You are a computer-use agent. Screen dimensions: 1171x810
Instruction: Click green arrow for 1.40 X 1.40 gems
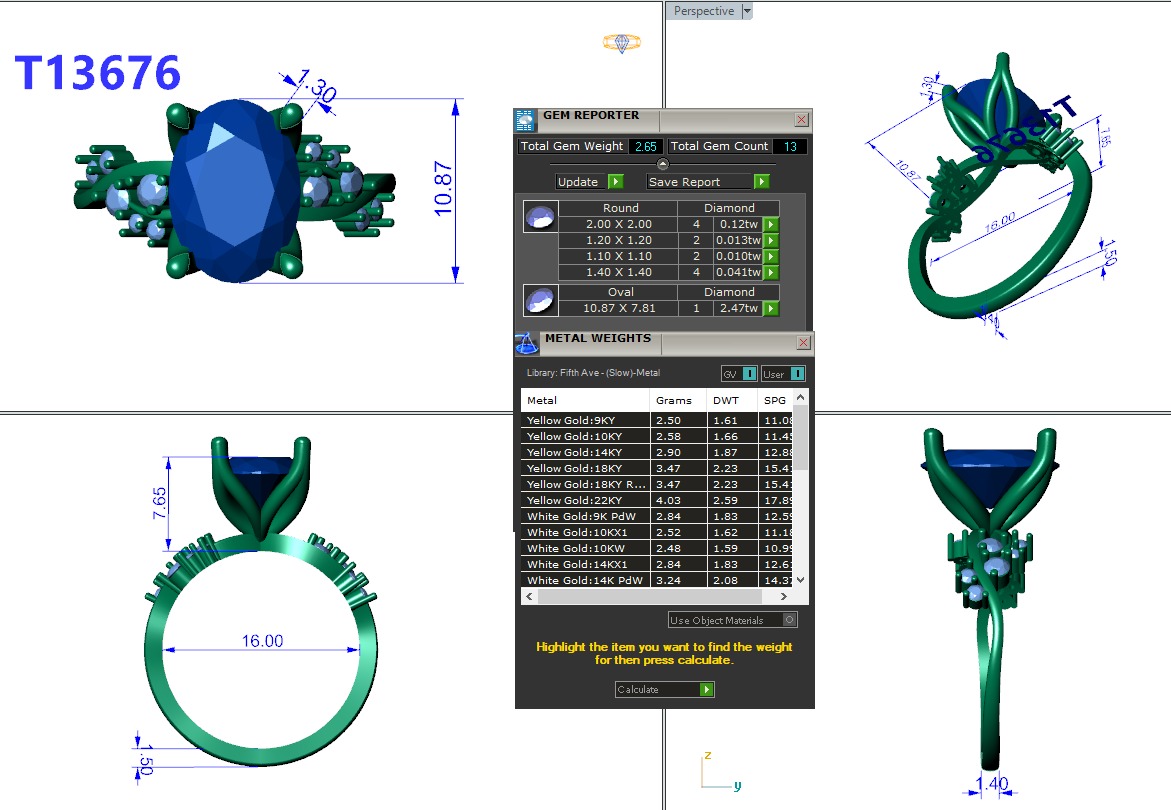point(771,273)
